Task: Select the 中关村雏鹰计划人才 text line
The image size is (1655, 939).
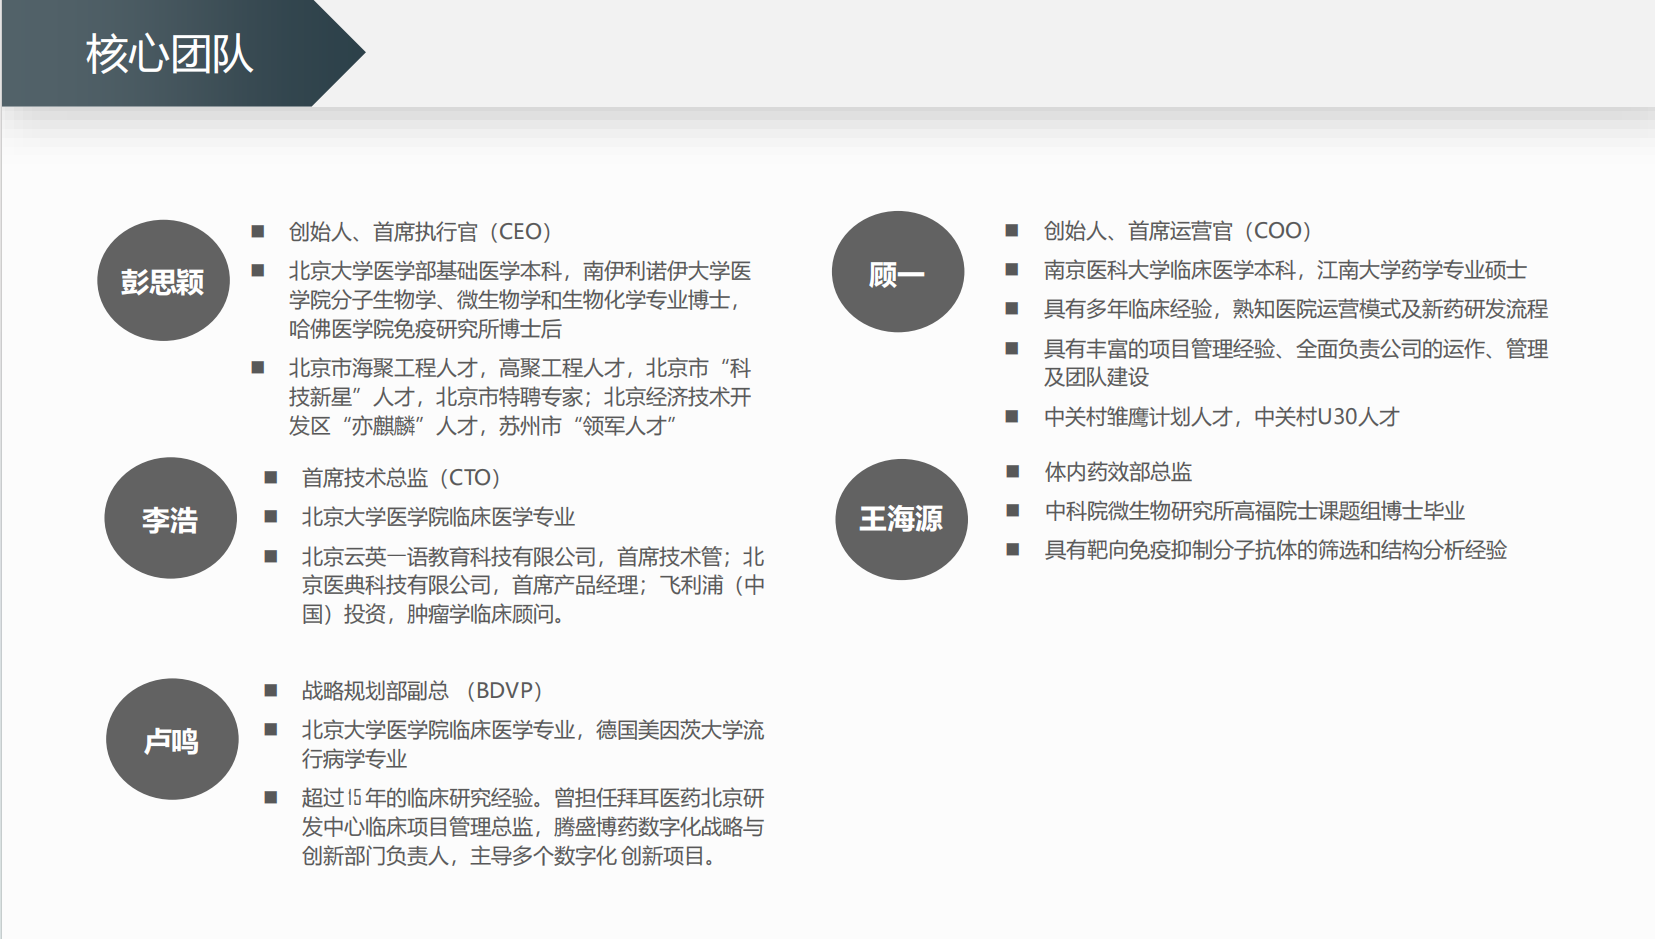Action: click(1221, 417)
